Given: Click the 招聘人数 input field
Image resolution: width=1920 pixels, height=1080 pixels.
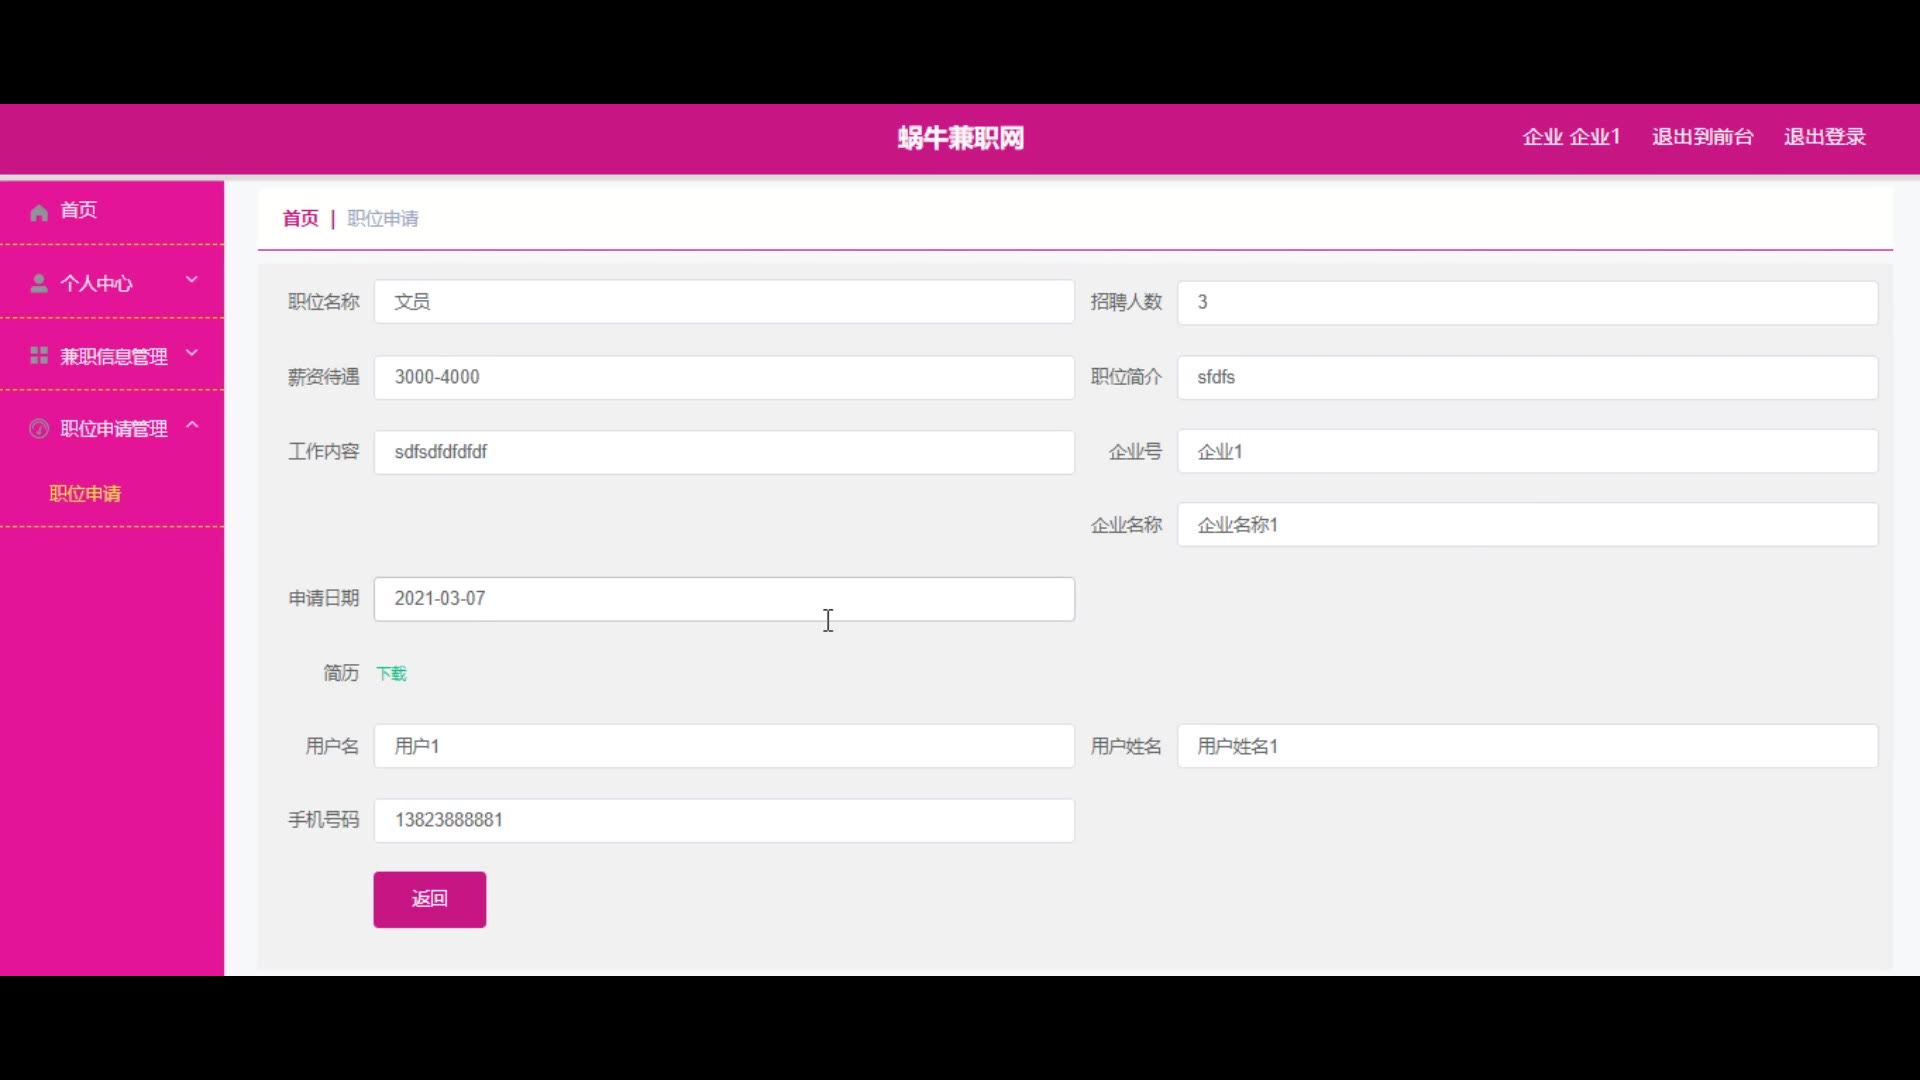Looking at the screenshot, I should click(1526, 302).
